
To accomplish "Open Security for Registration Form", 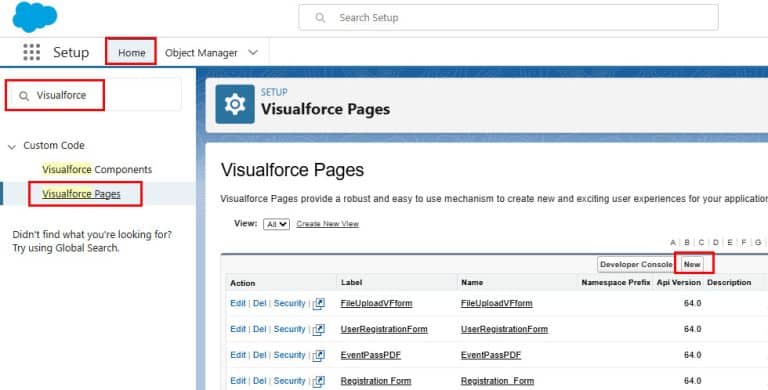I will point(289,381).
